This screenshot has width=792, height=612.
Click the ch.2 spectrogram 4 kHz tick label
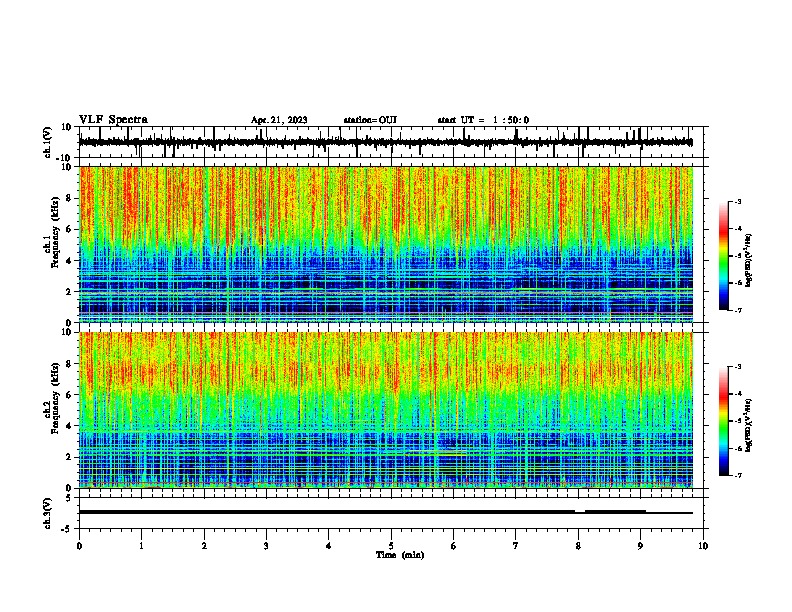(x=69, y=426)
